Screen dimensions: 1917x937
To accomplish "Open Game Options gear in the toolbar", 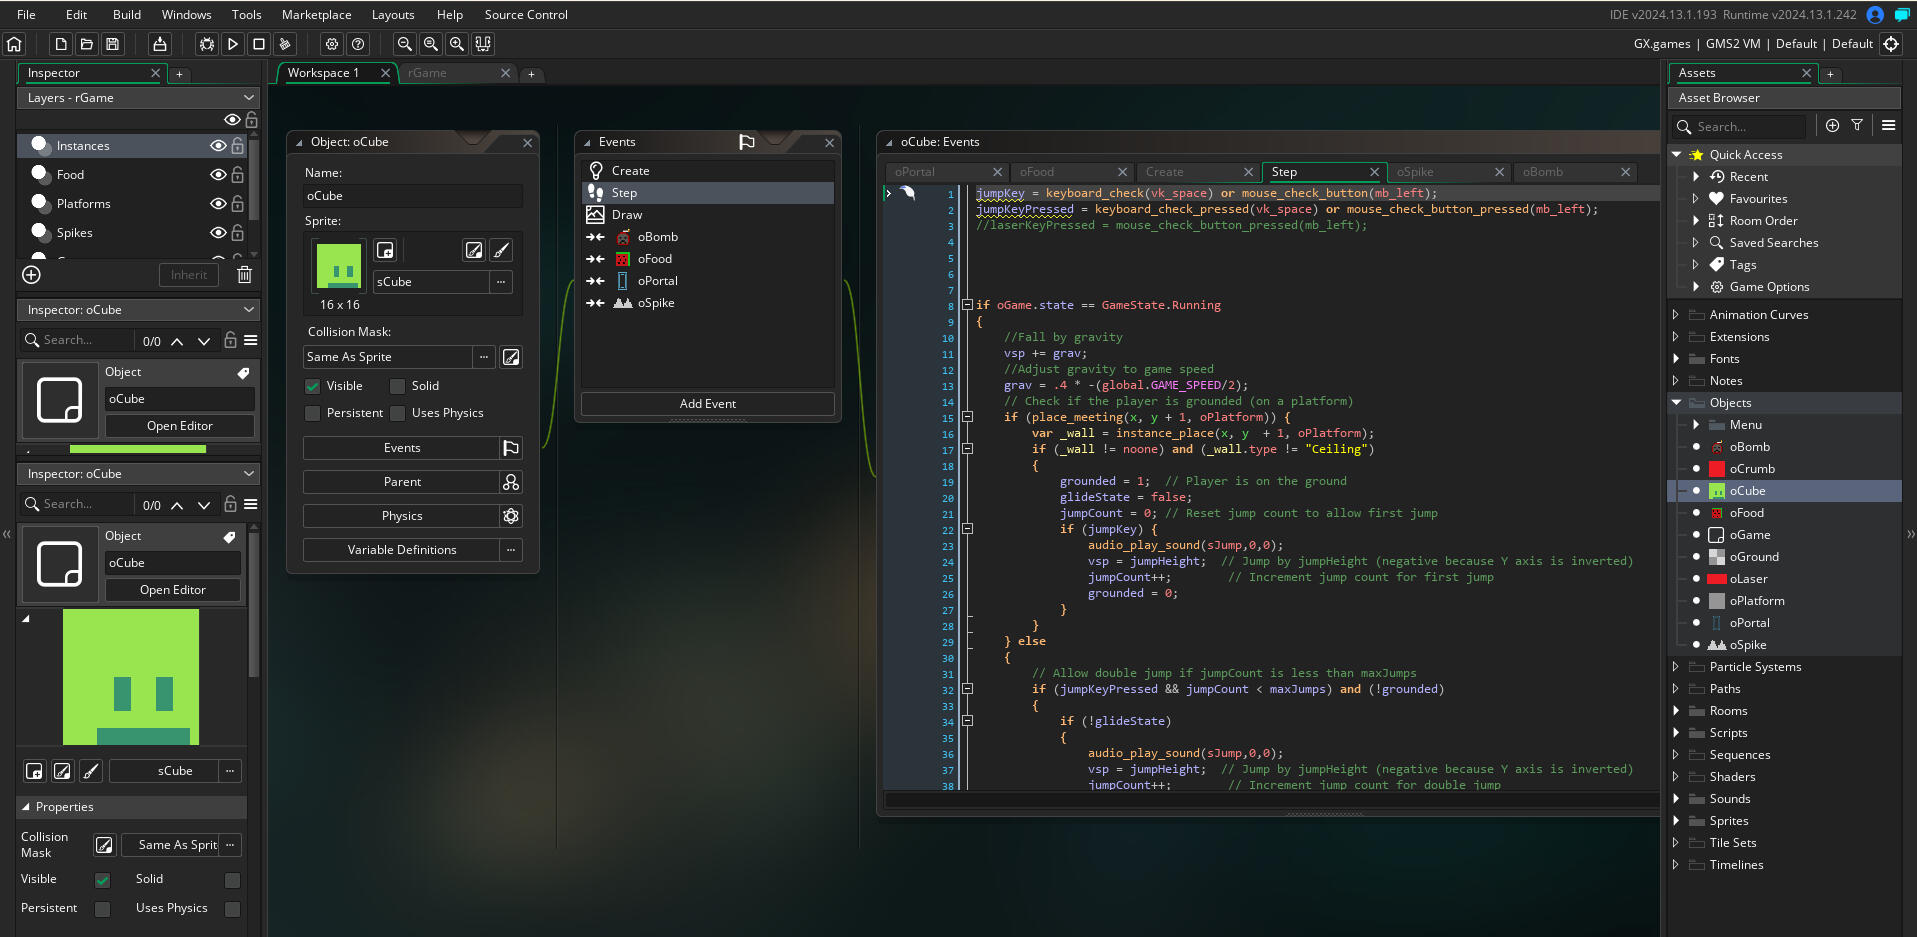I will coord(332,44).
